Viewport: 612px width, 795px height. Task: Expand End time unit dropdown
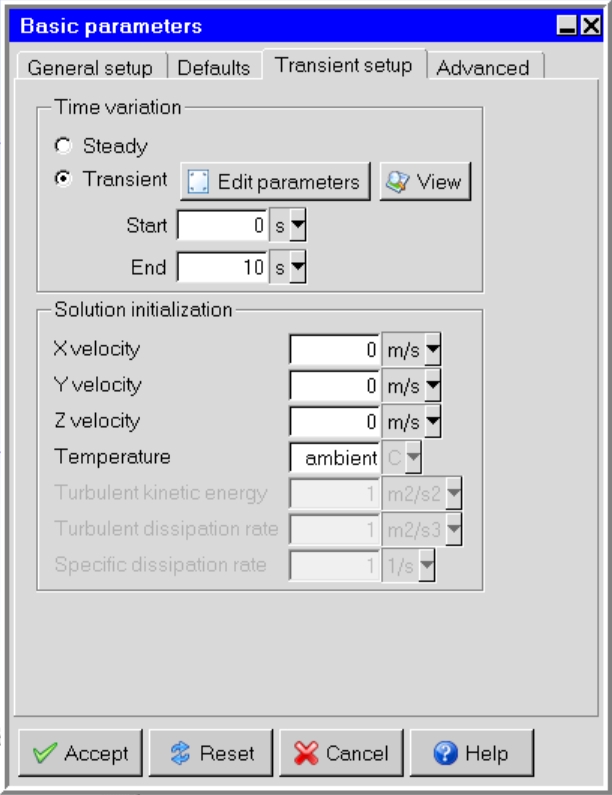[x=298, y=268]
